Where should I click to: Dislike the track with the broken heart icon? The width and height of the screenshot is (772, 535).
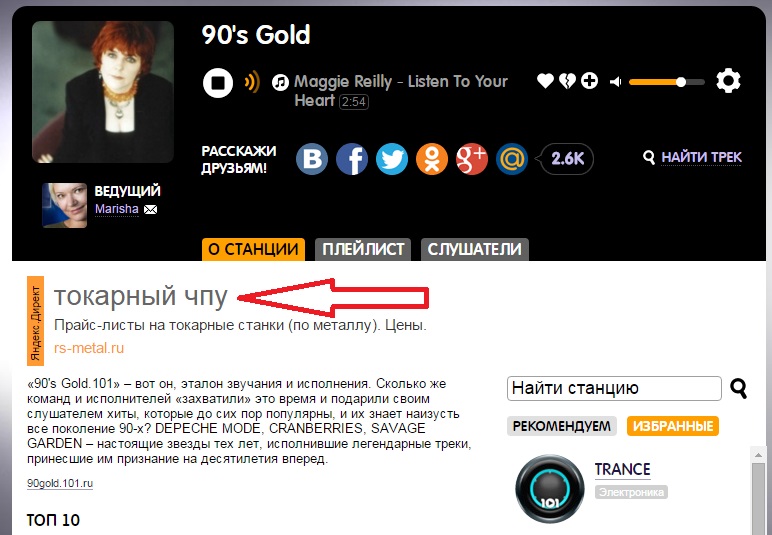[567, 81]
